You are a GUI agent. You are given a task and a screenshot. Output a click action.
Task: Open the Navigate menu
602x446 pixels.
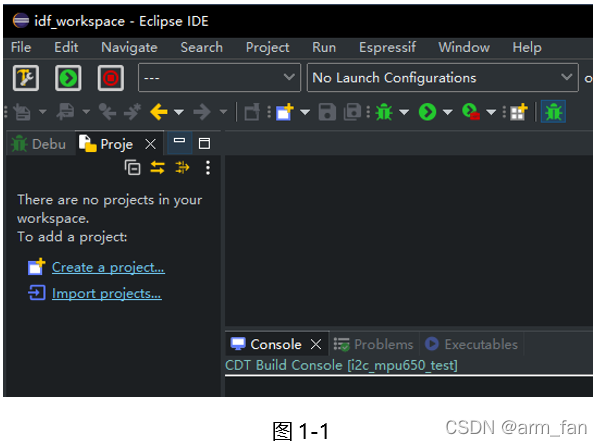click(x=129, y=48)
